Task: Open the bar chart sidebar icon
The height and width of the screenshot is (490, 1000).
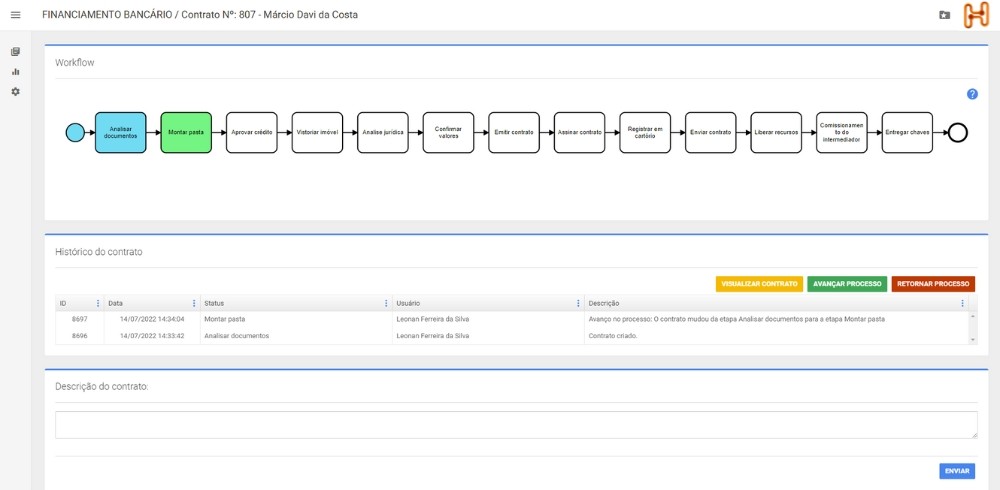Action: 15,71
